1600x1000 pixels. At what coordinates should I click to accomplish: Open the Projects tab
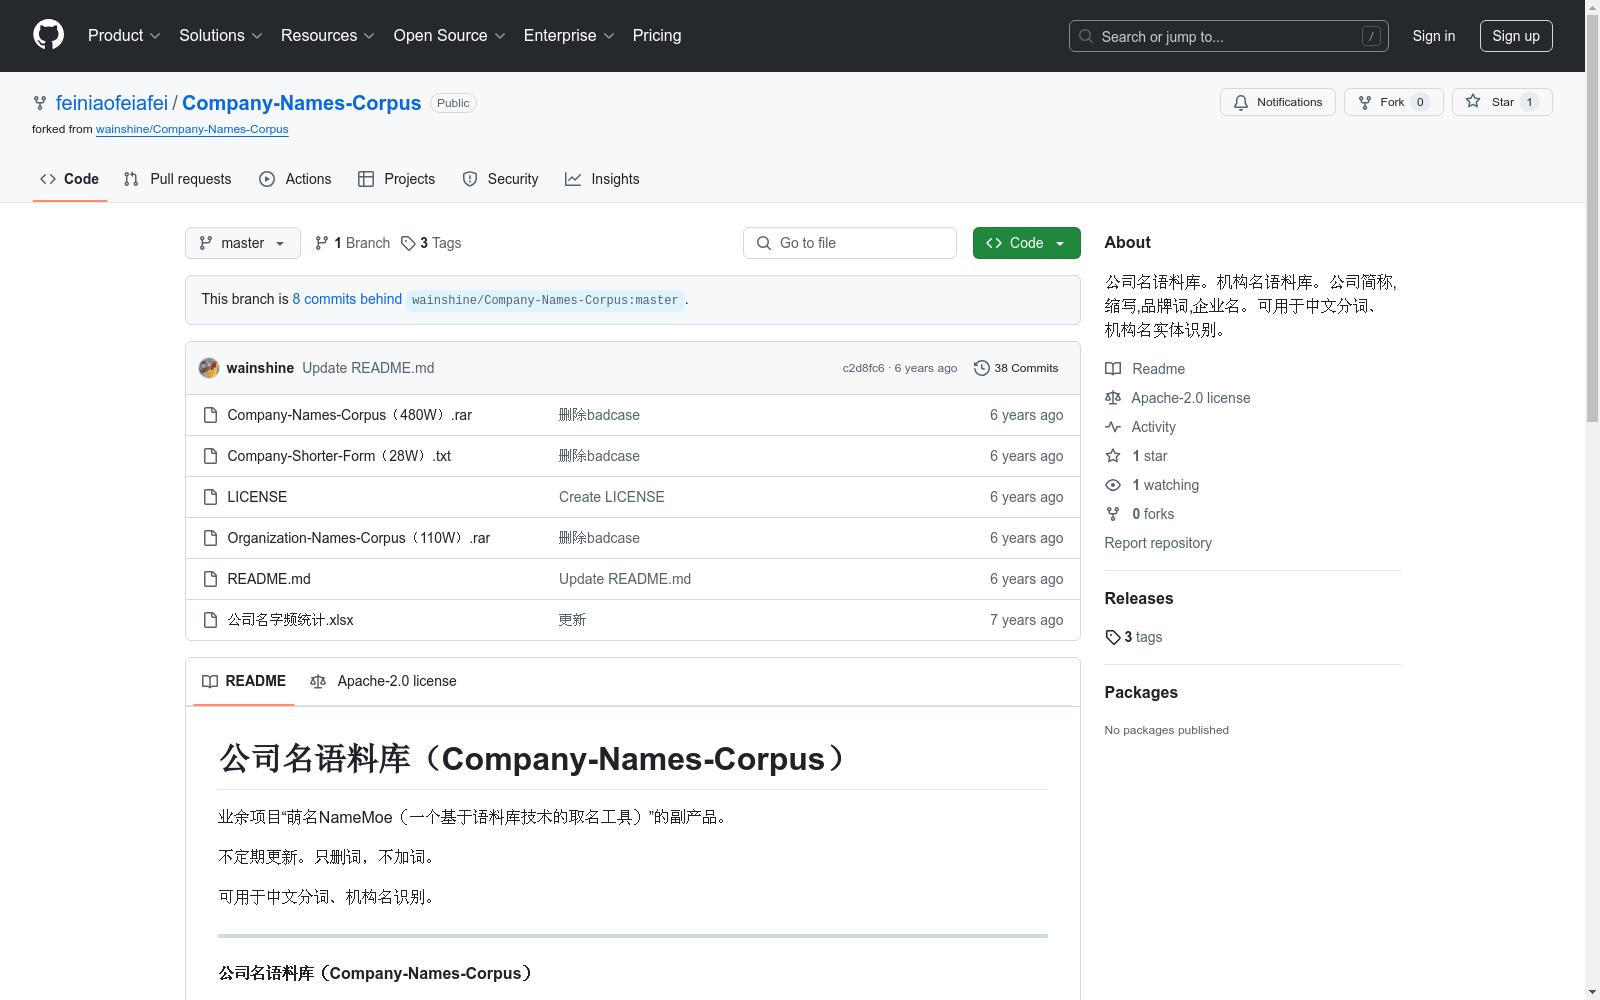[x=397, y=179]
